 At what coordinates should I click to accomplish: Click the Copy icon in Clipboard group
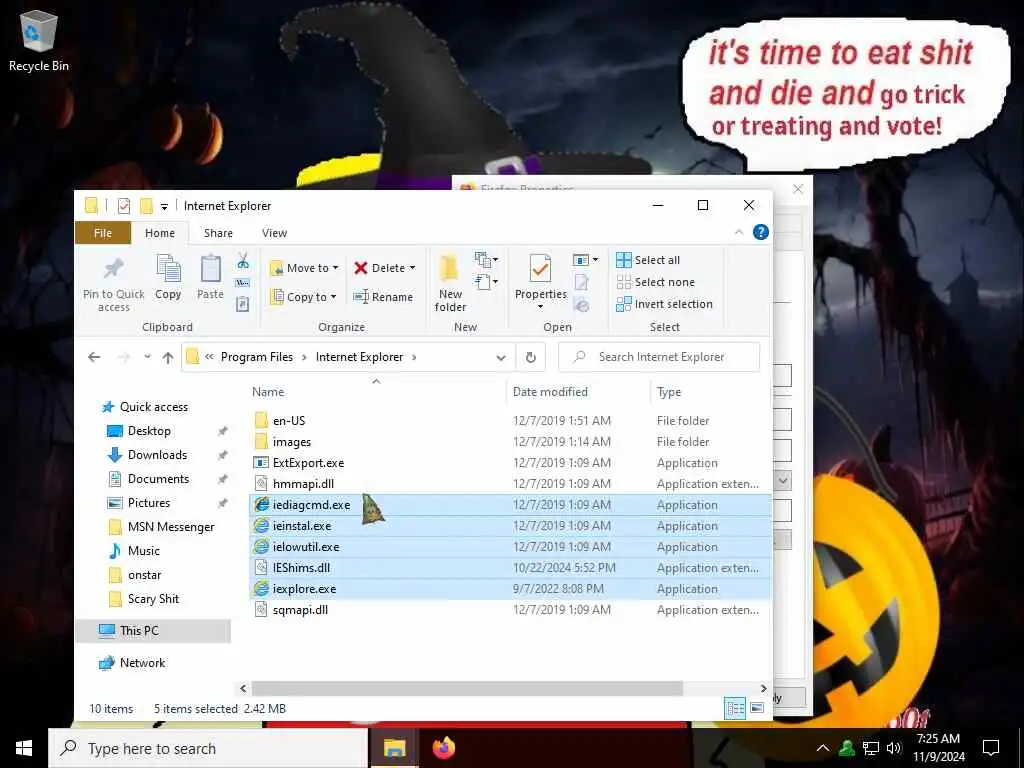tap(168, 268)
